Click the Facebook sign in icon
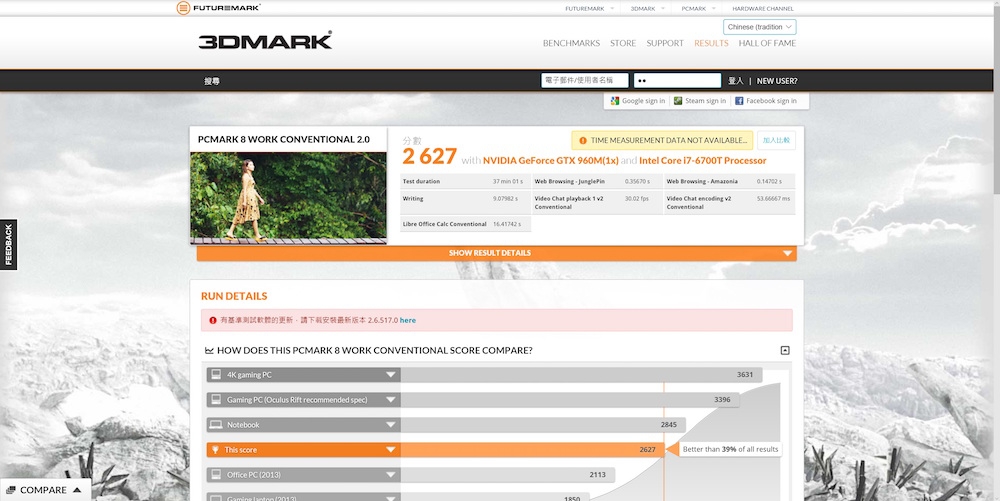The height and width of the screenshot is (501, 1000). tap(739, 101)
